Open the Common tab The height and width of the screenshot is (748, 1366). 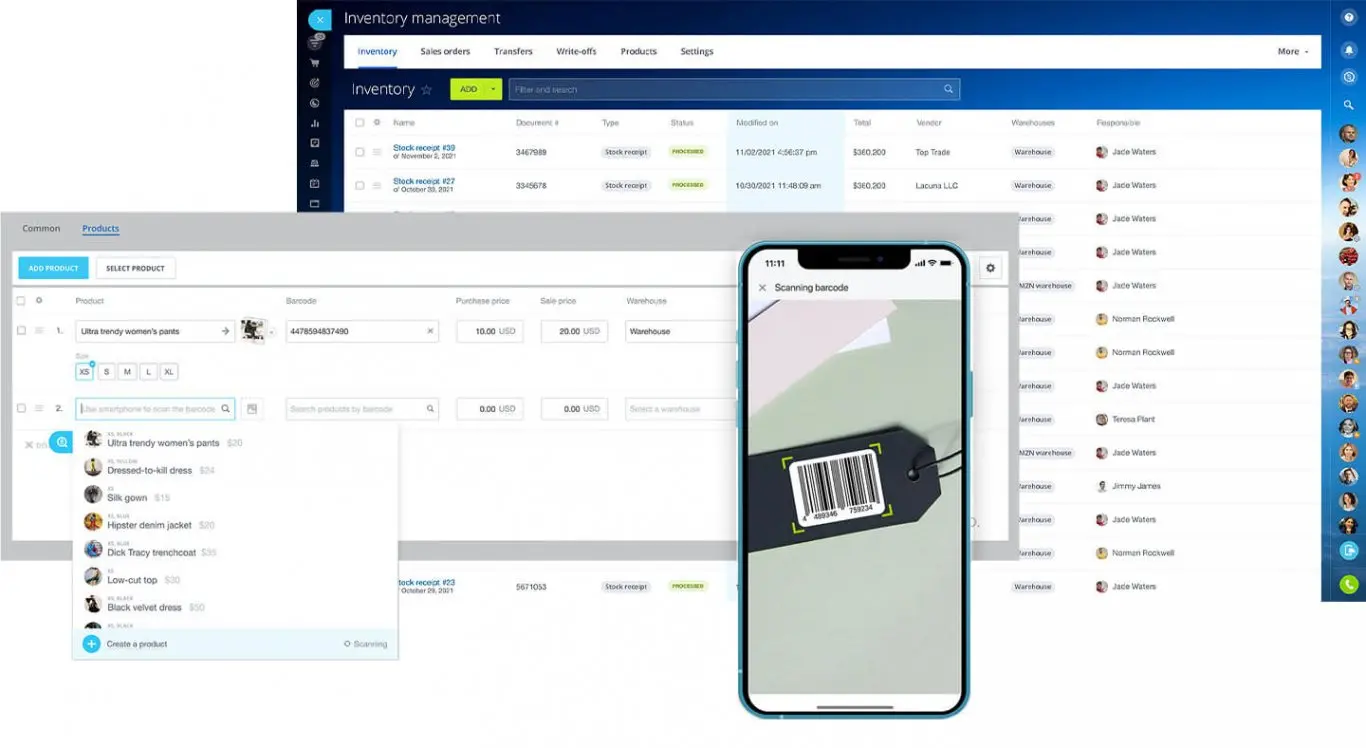point(42,229)
